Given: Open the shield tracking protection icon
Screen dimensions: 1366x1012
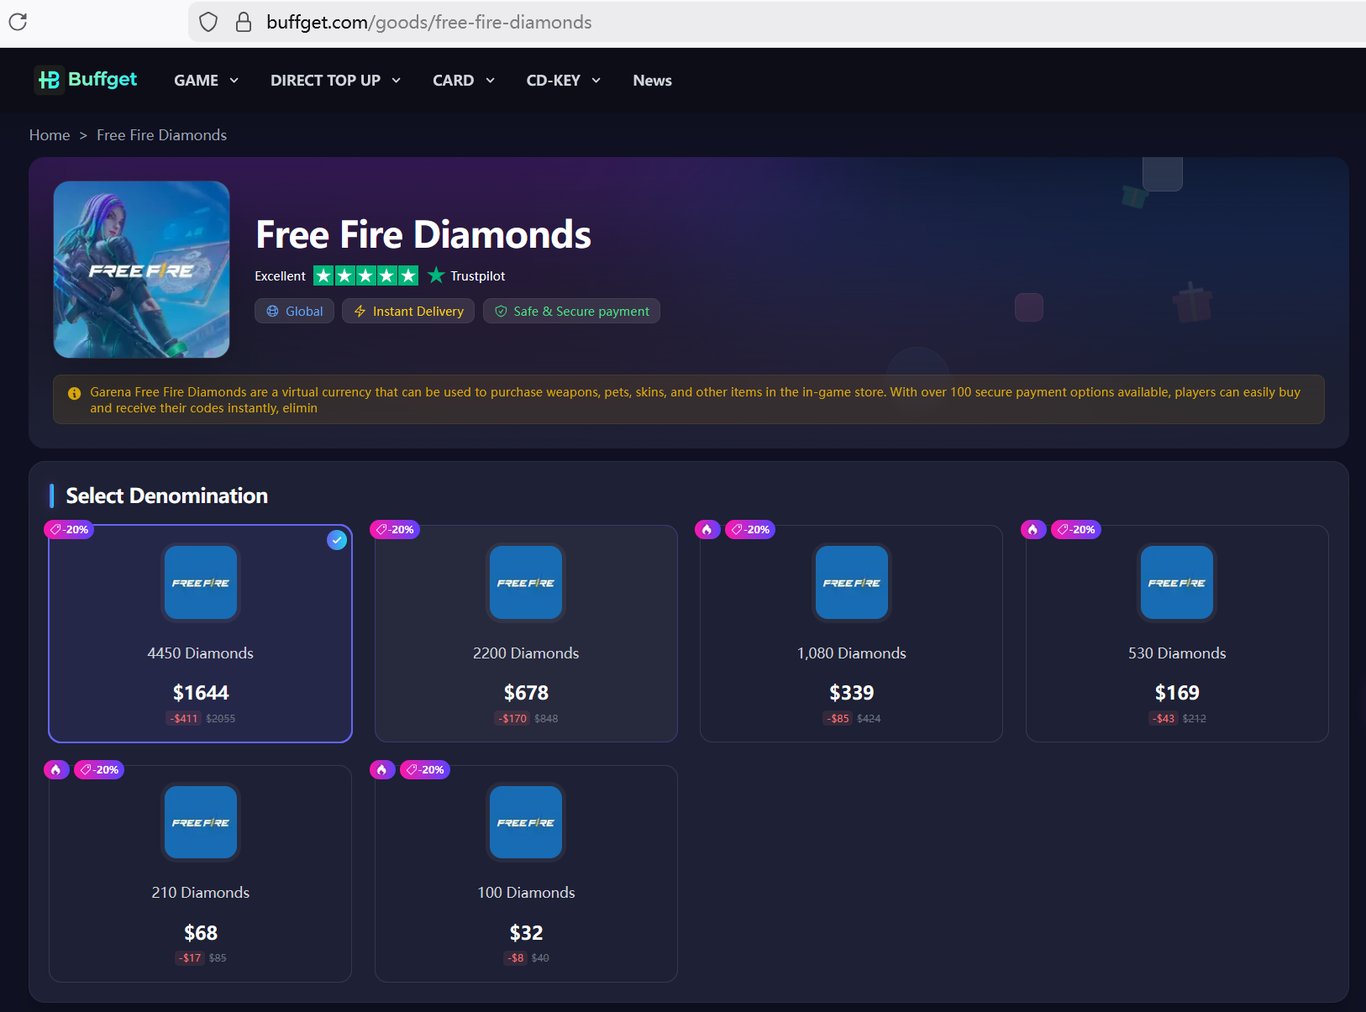Looking at the screenshot, I should coord(208,22).
